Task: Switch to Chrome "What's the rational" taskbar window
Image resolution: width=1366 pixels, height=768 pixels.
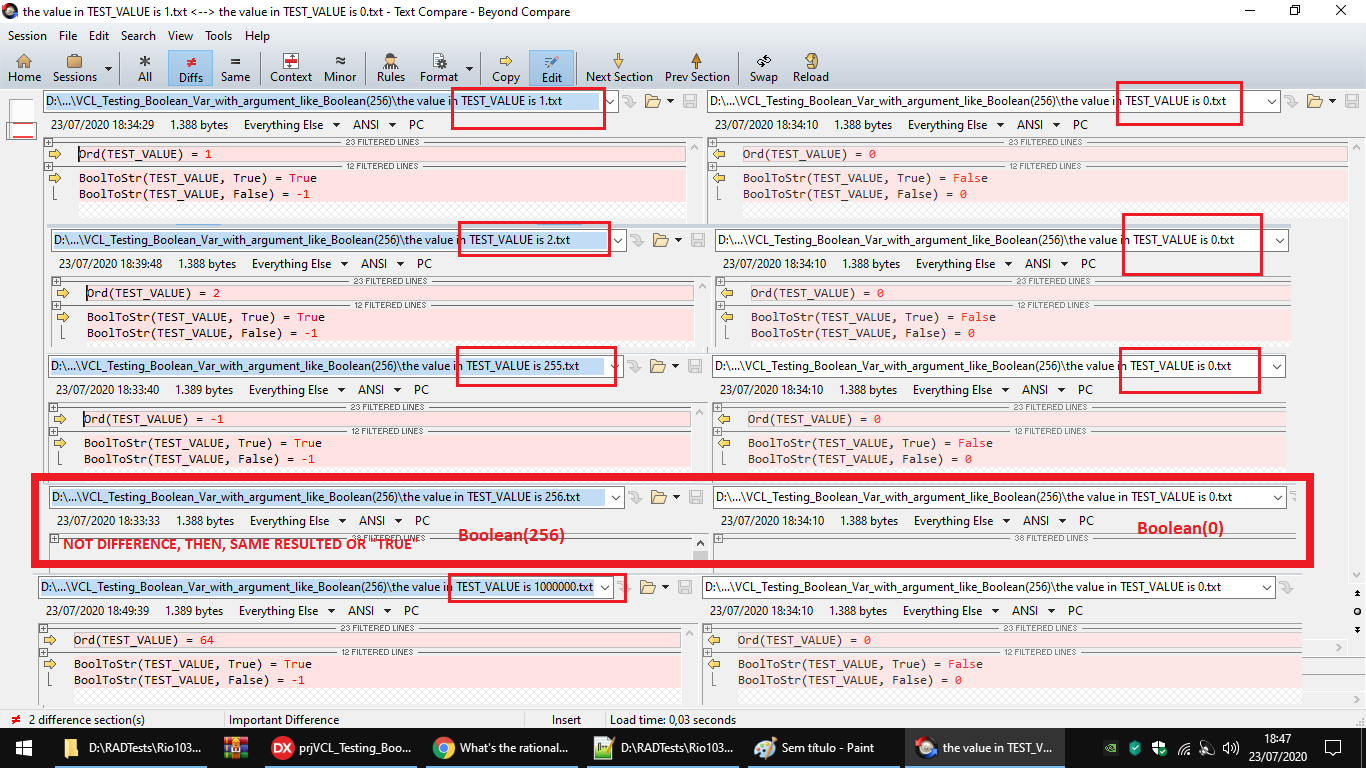Action: [x=504, y=747]
